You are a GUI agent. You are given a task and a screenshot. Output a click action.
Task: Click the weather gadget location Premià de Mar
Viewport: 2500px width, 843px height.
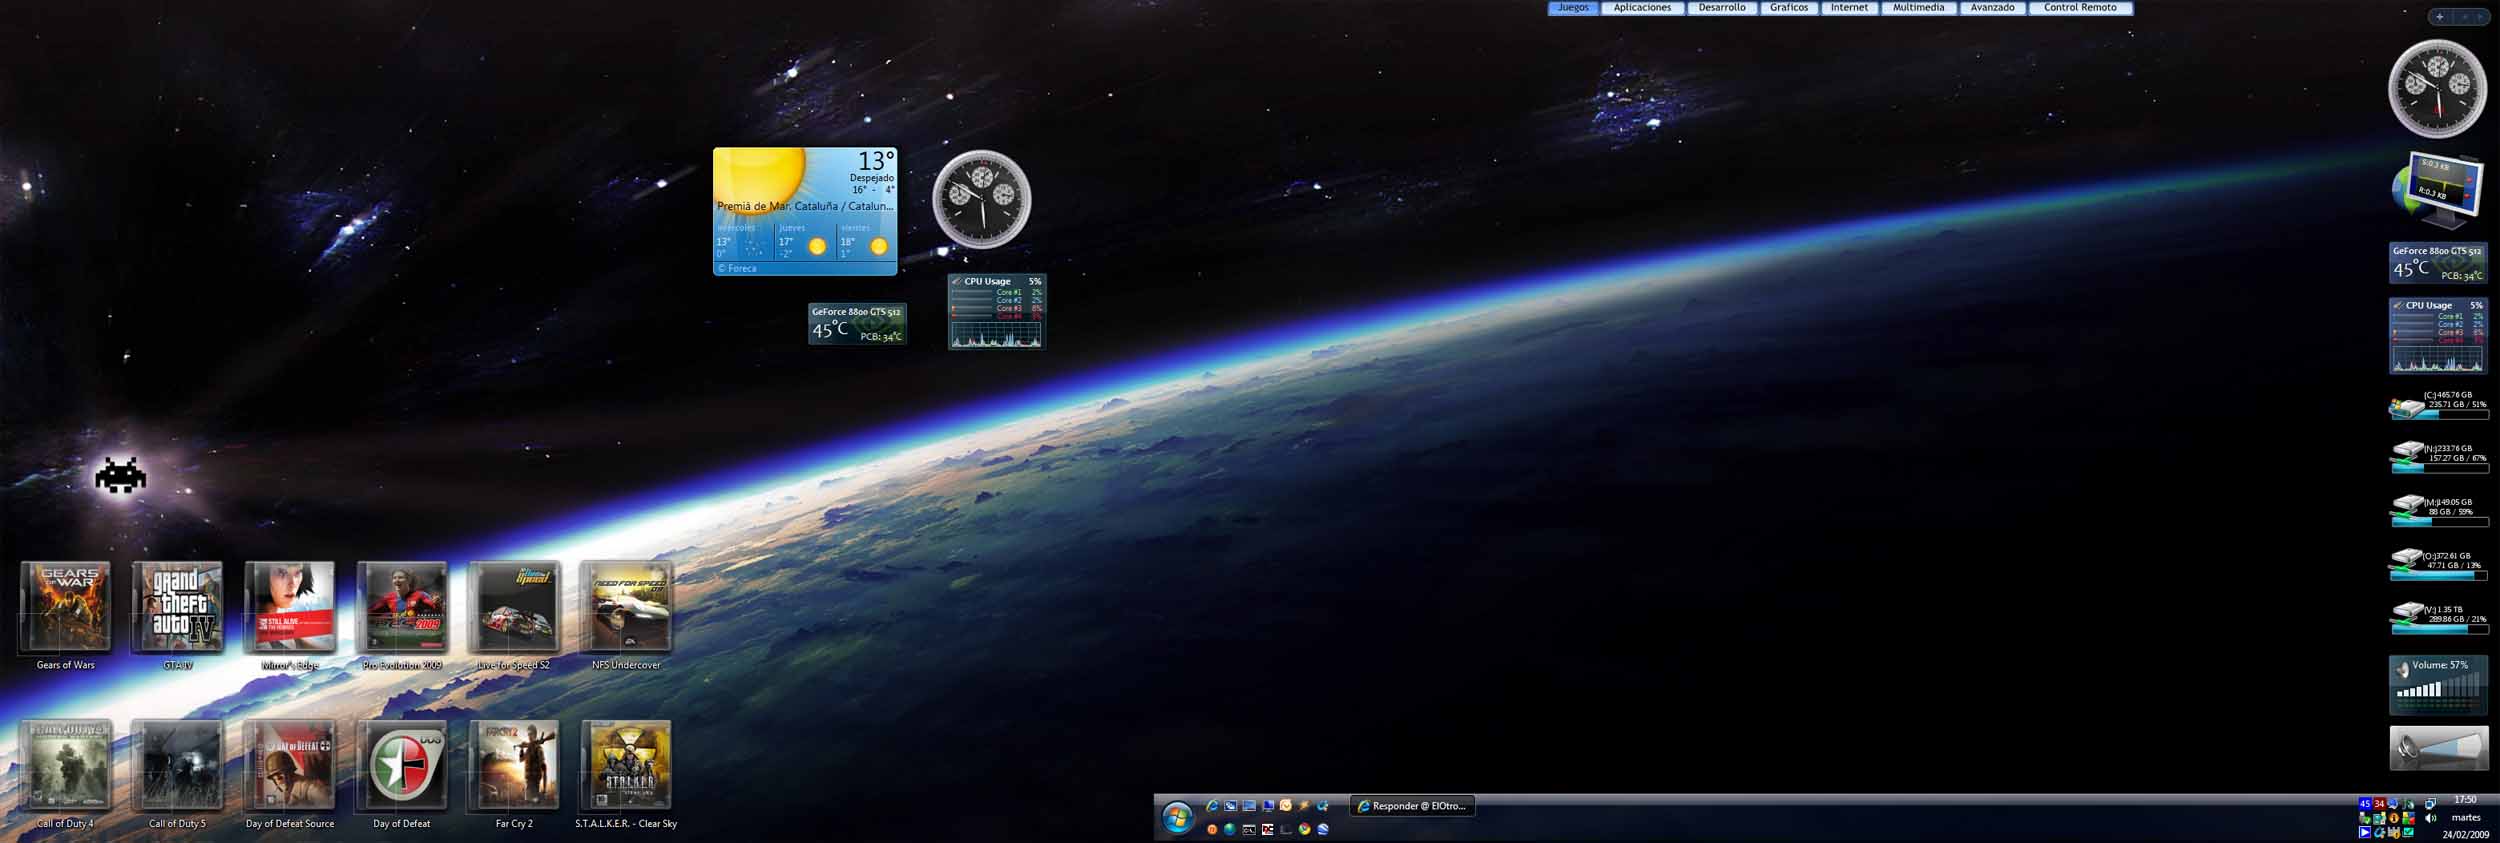click(805, 206)
